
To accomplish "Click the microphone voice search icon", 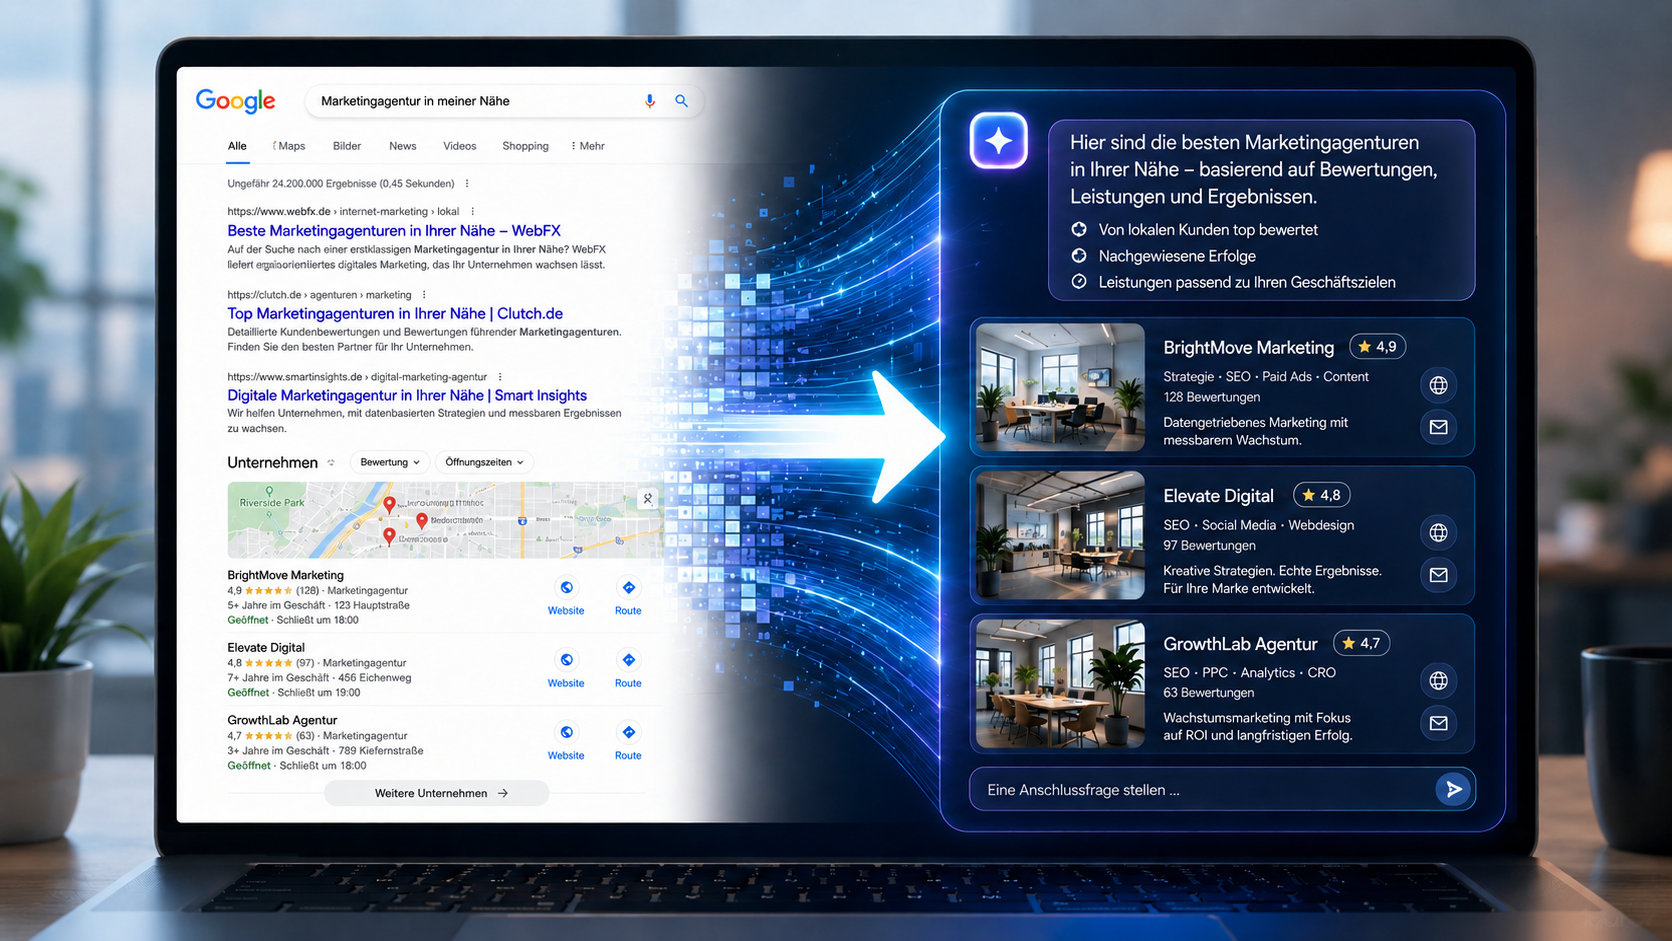I will 650,101.
